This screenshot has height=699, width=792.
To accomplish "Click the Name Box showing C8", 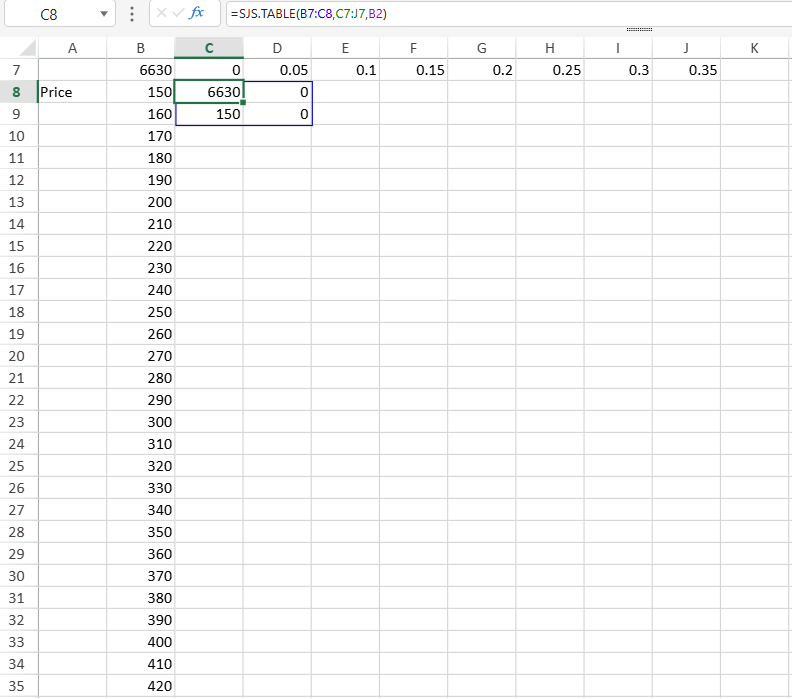I will tap(50, 14).
